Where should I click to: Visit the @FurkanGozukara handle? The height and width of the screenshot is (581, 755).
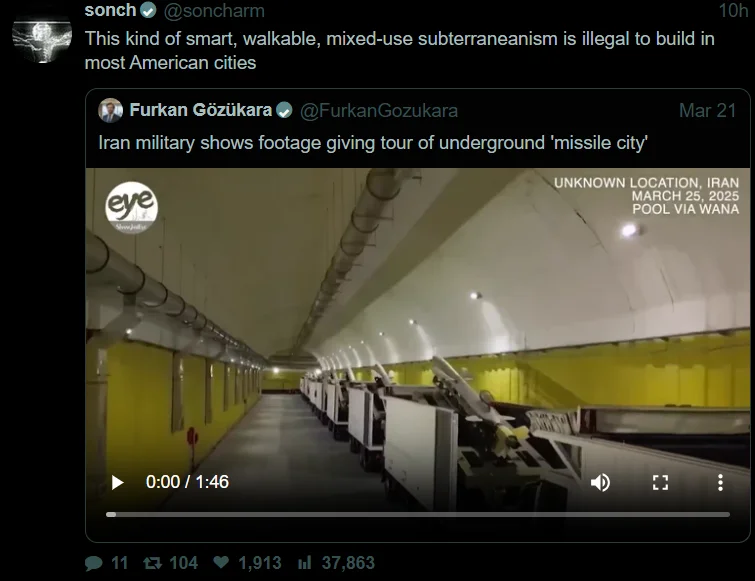379,111
